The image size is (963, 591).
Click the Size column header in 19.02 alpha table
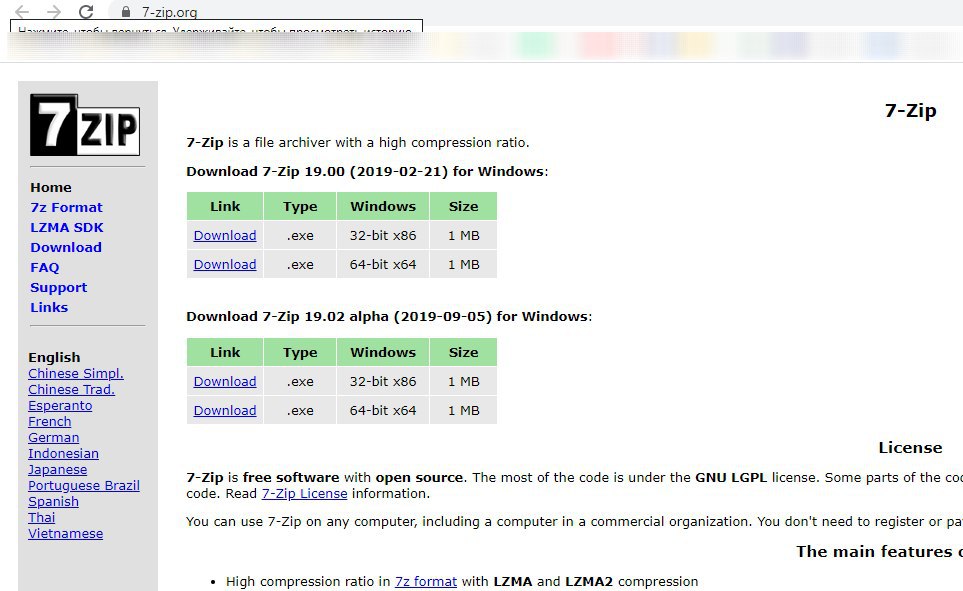point(463,352)
